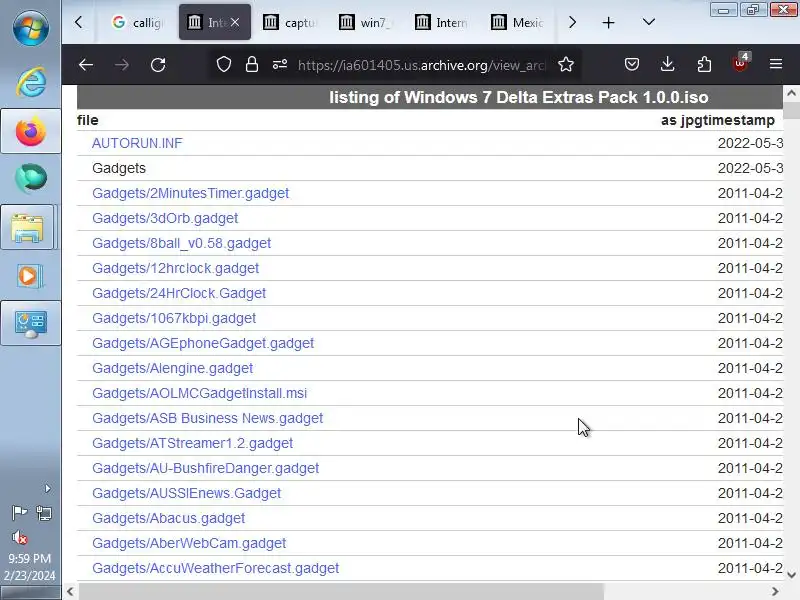Open Gadgets/Abacus.gadget link
Viewport: 800px width, 600px height.
tap(168, 518)
